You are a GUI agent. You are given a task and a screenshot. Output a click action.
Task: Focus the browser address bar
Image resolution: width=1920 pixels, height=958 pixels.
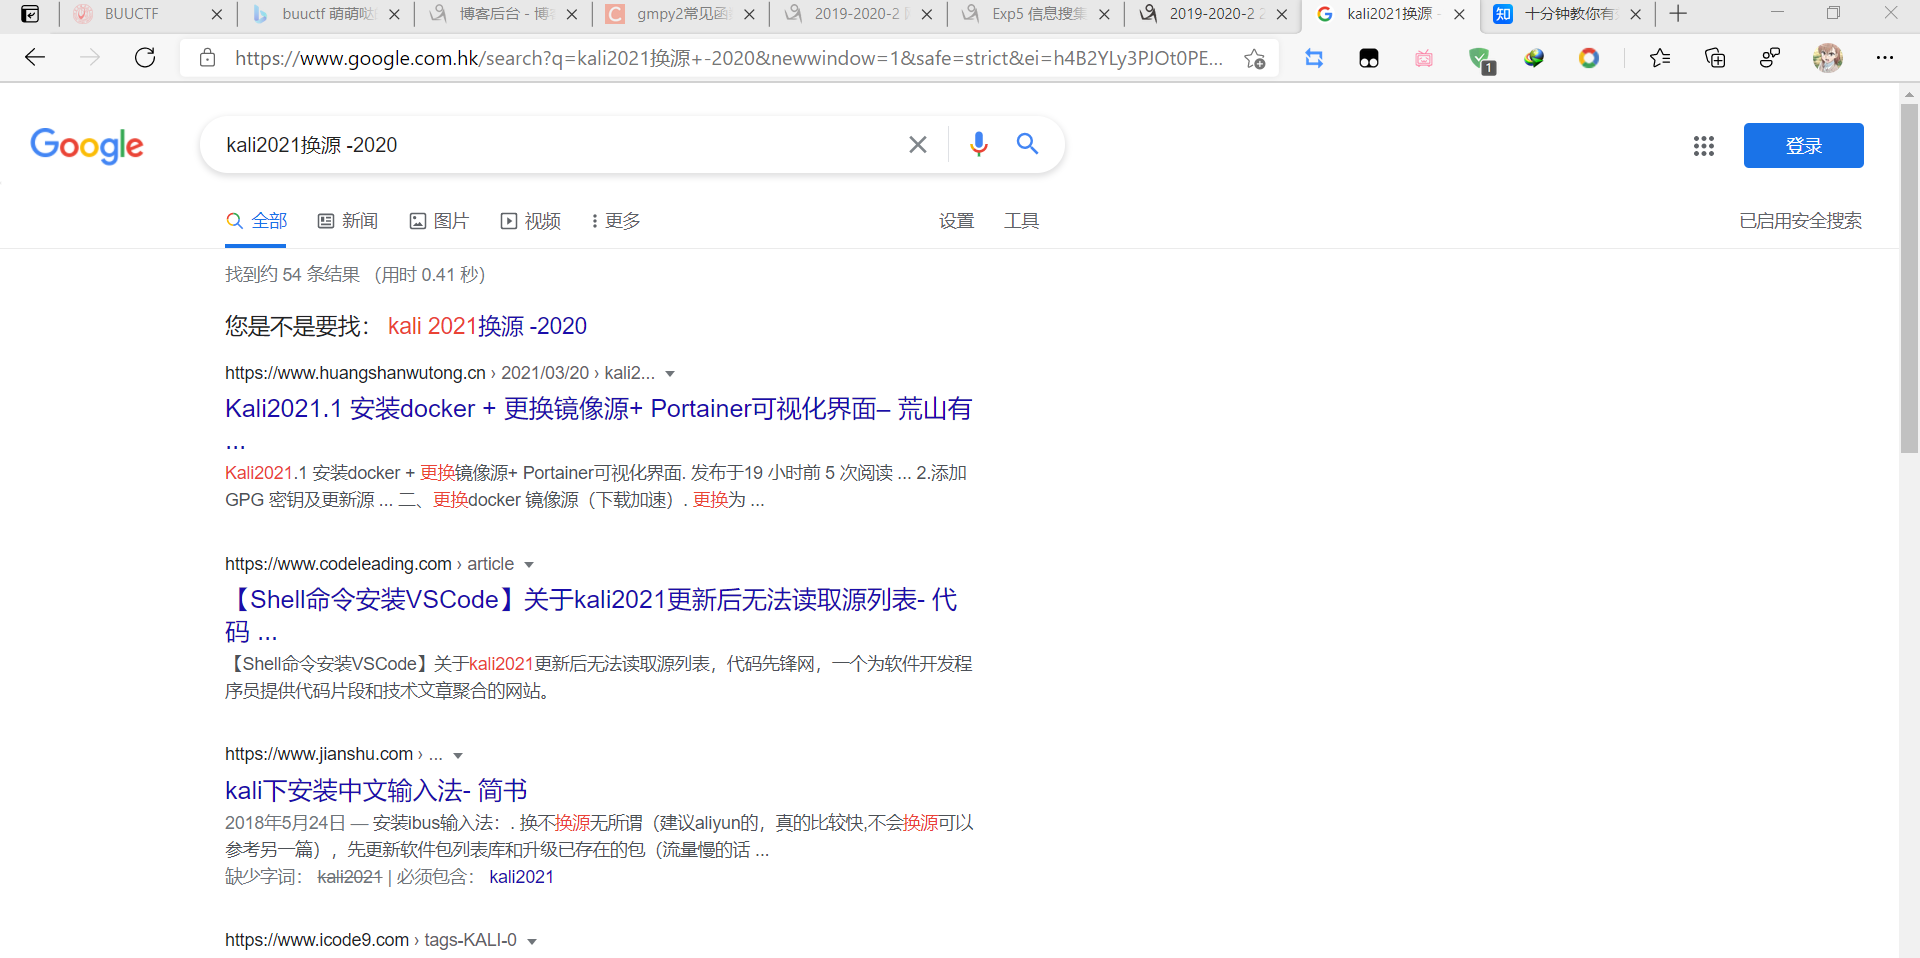click(x=728, y=58)
